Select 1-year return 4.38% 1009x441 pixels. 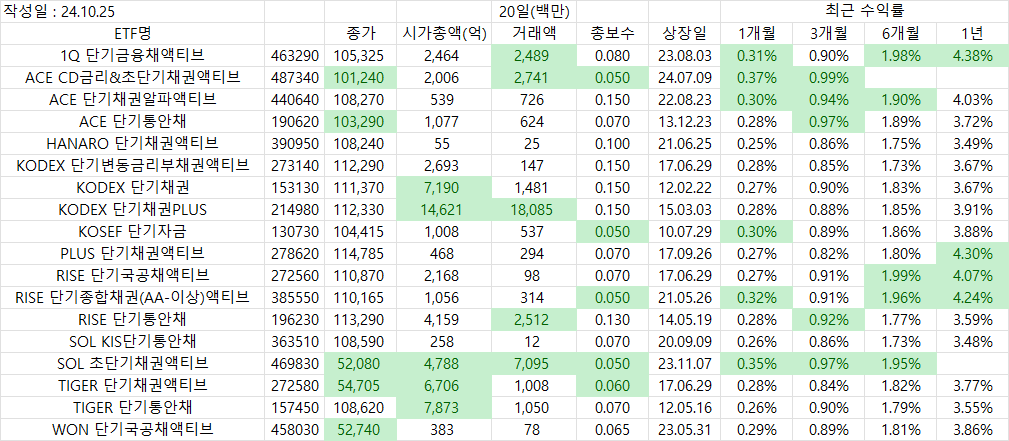[972, 55]
